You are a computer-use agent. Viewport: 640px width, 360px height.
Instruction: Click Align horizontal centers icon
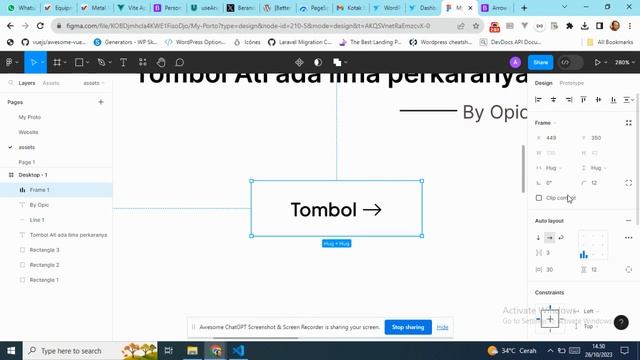tap(553, 100)
